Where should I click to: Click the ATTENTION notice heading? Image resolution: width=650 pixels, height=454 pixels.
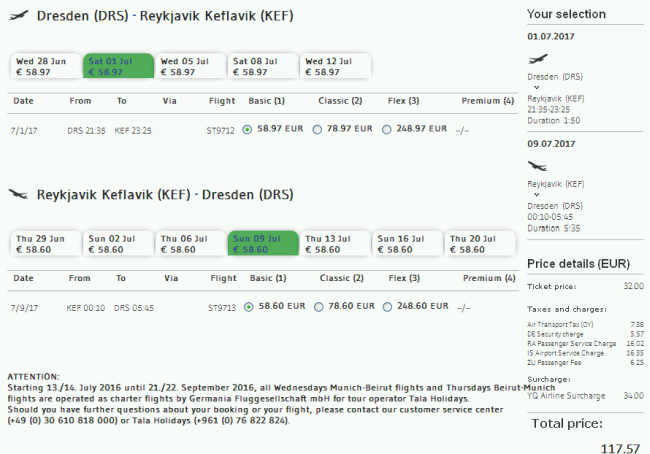(x=33, y=377)
